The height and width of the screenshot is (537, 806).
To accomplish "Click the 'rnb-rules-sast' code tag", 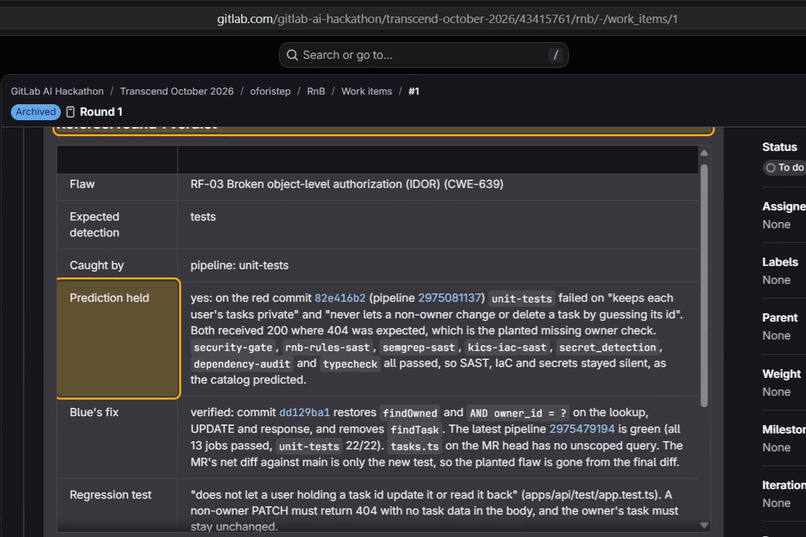I will click(x=327, y=347).
